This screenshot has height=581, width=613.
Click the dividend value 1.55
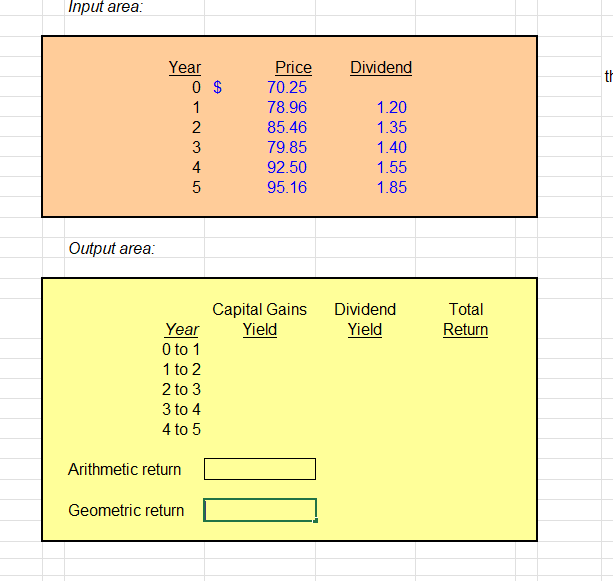pos(391,167)
